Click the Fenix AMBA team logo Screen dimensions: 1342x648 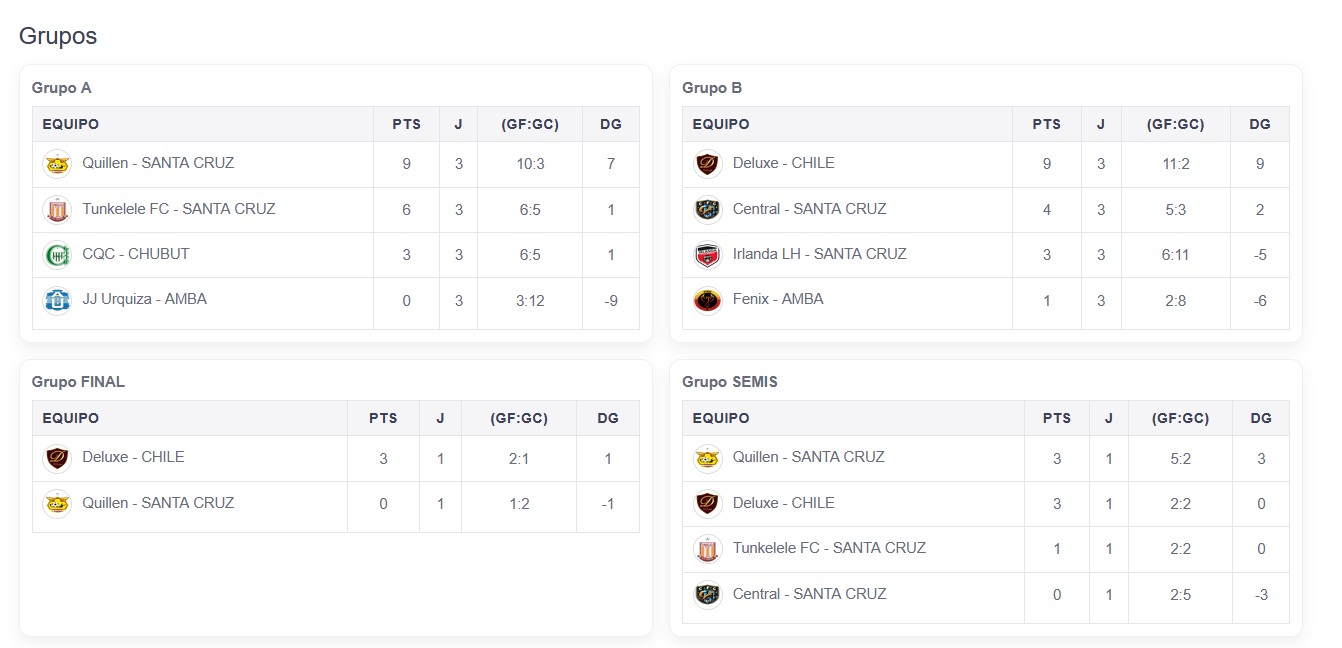click(708, 300)
